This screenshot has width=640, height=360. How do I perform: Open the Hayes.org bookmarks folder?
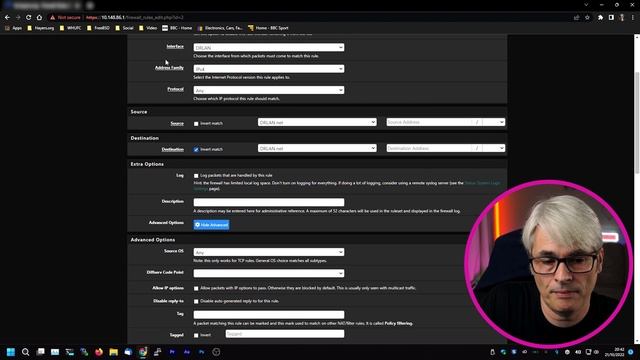pos(41,28)
